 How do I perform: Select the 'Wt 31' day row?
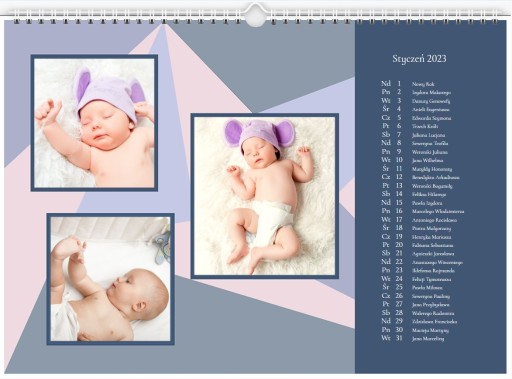click(x=413, y=338)
